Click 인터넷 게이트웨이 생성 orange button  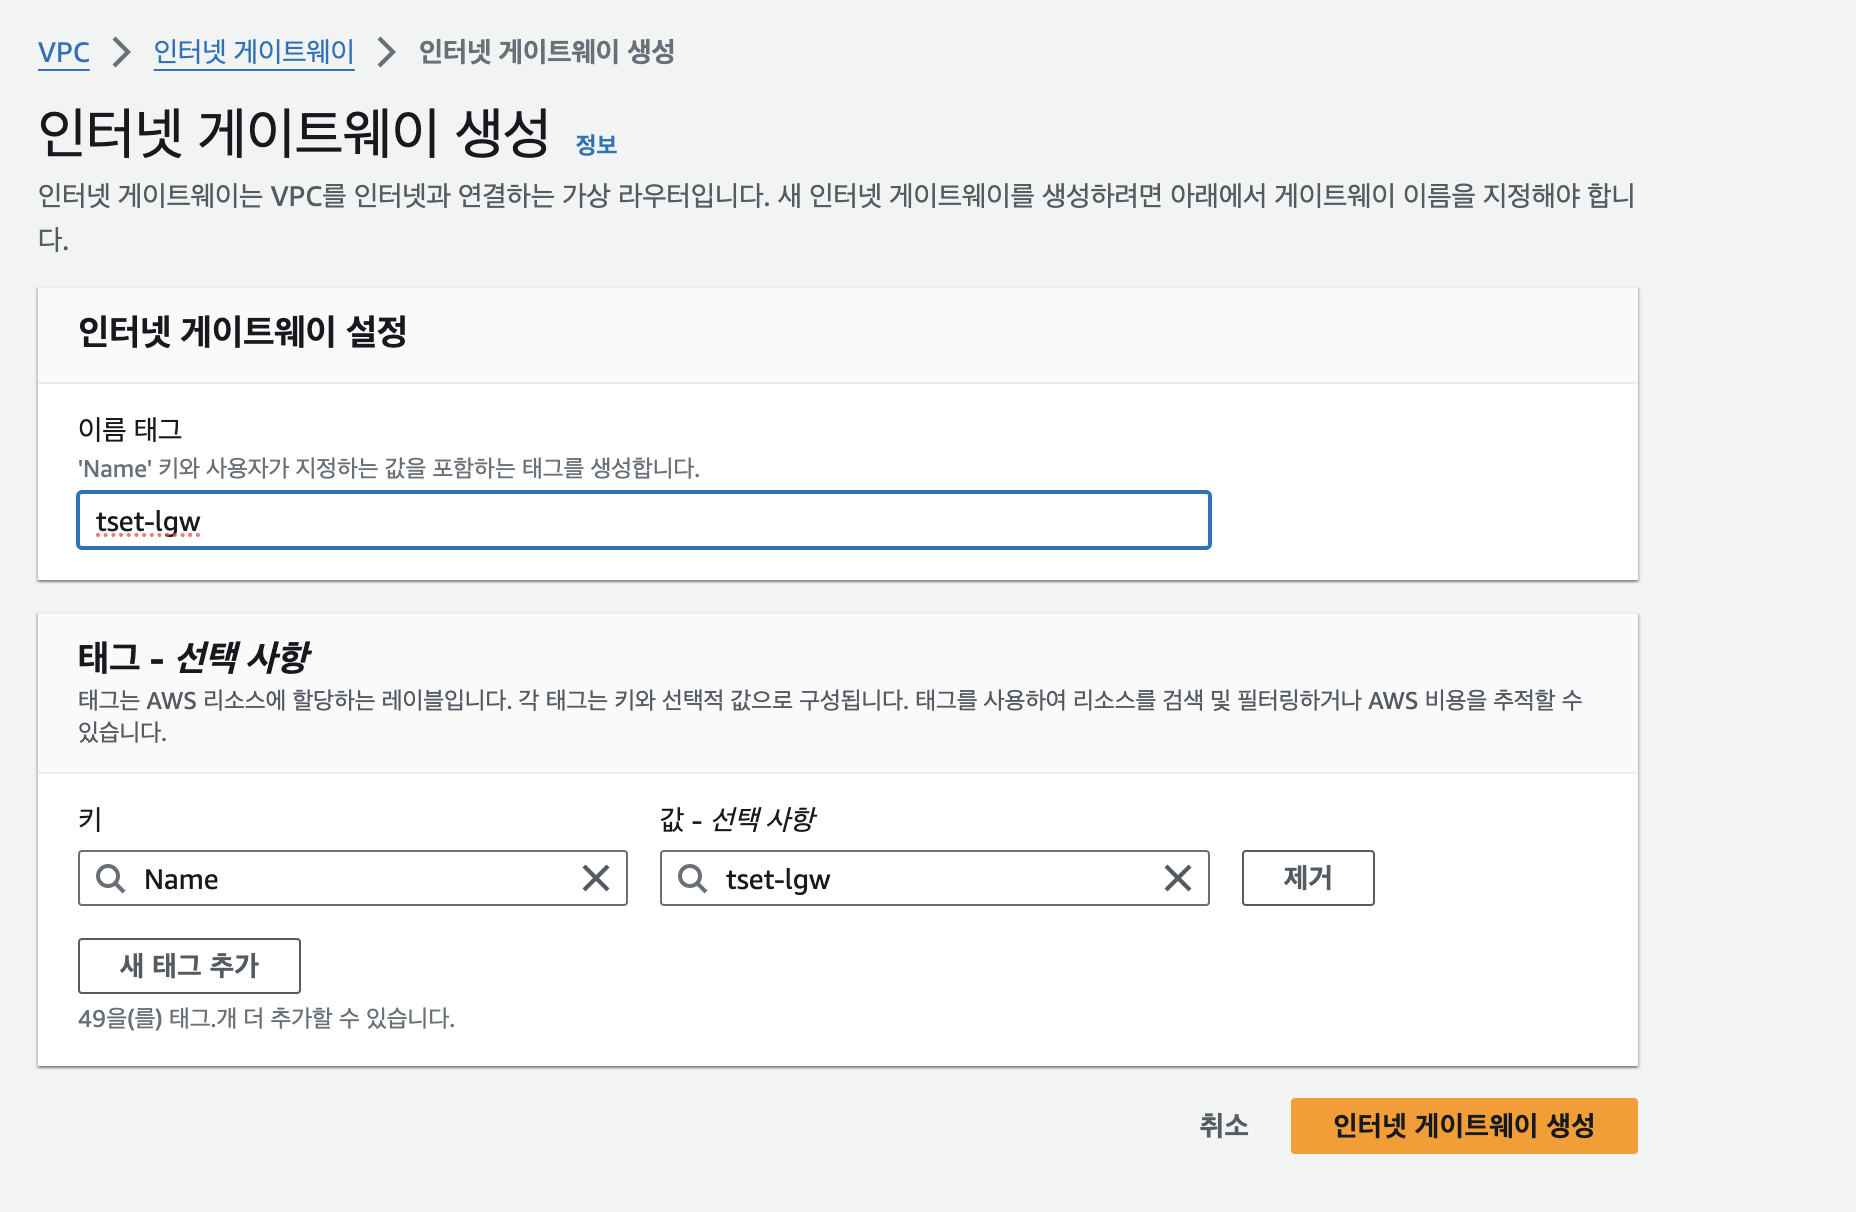click(1464, 1125)
